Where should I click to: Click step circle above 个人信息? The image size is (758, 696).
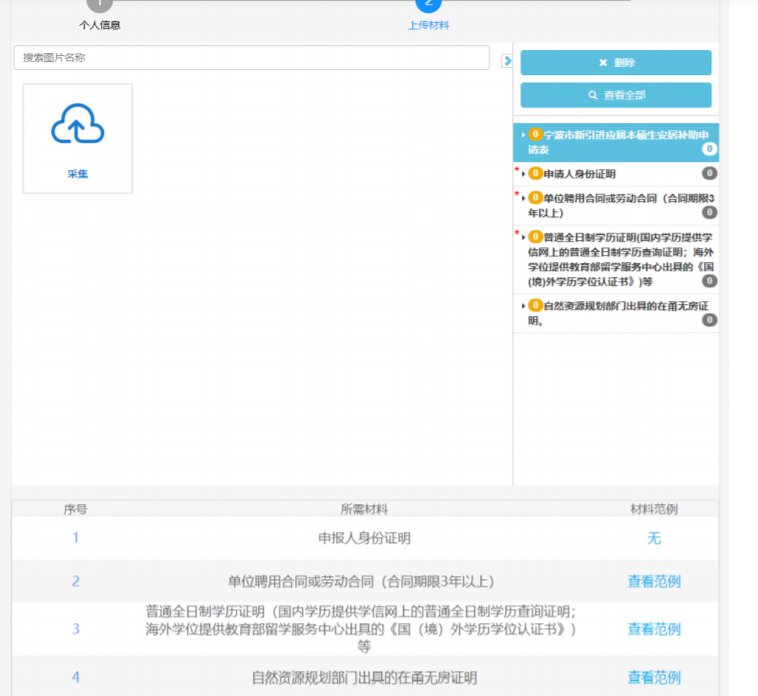point(100,5)
